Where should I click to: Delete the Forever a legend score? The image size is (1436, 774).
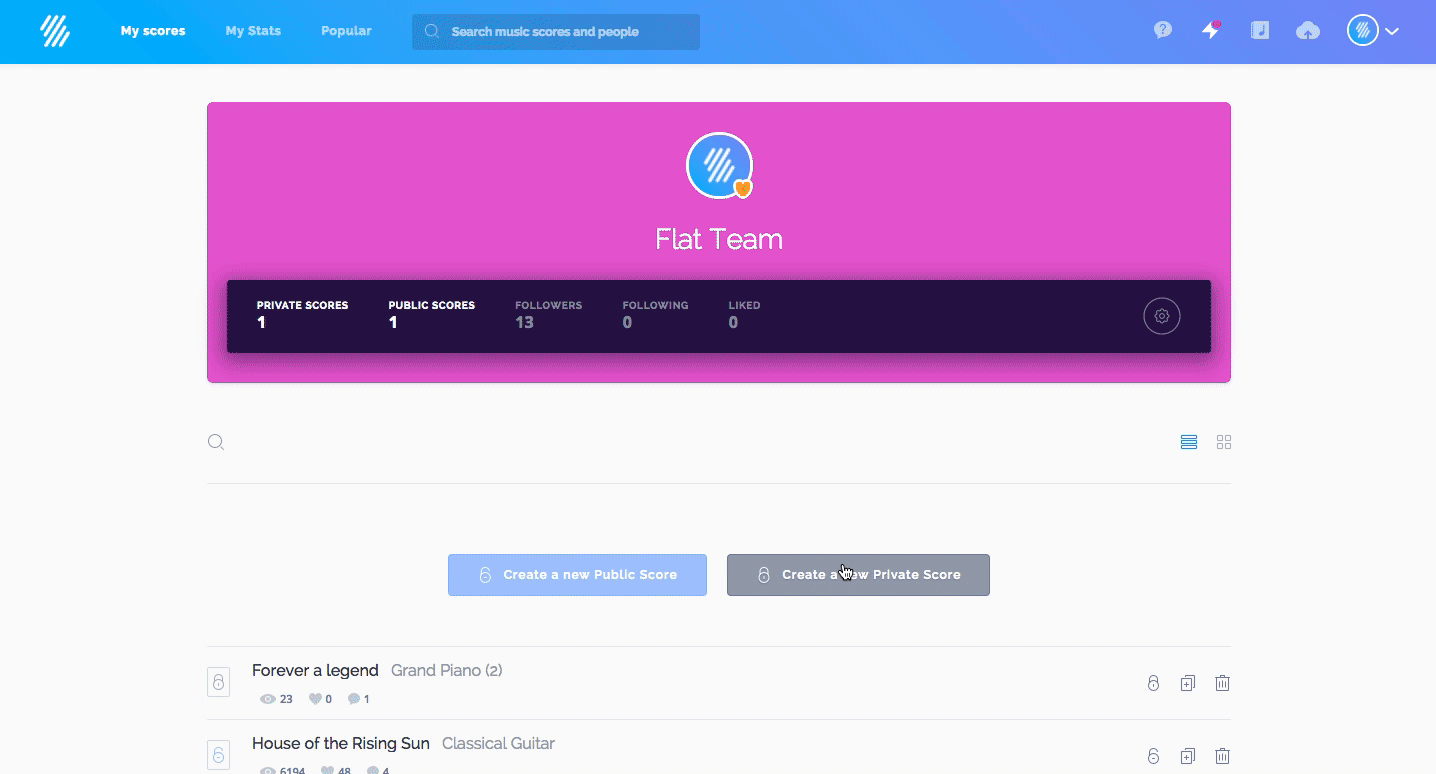(1222, 684)
